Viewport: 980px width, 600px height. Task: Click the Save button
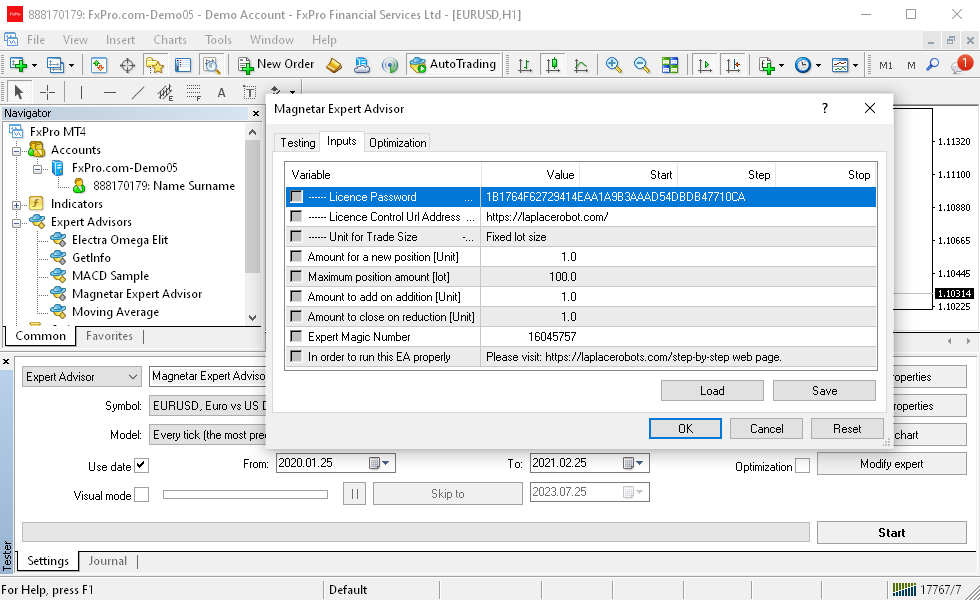pyautogui.click(x=824, y=391)
